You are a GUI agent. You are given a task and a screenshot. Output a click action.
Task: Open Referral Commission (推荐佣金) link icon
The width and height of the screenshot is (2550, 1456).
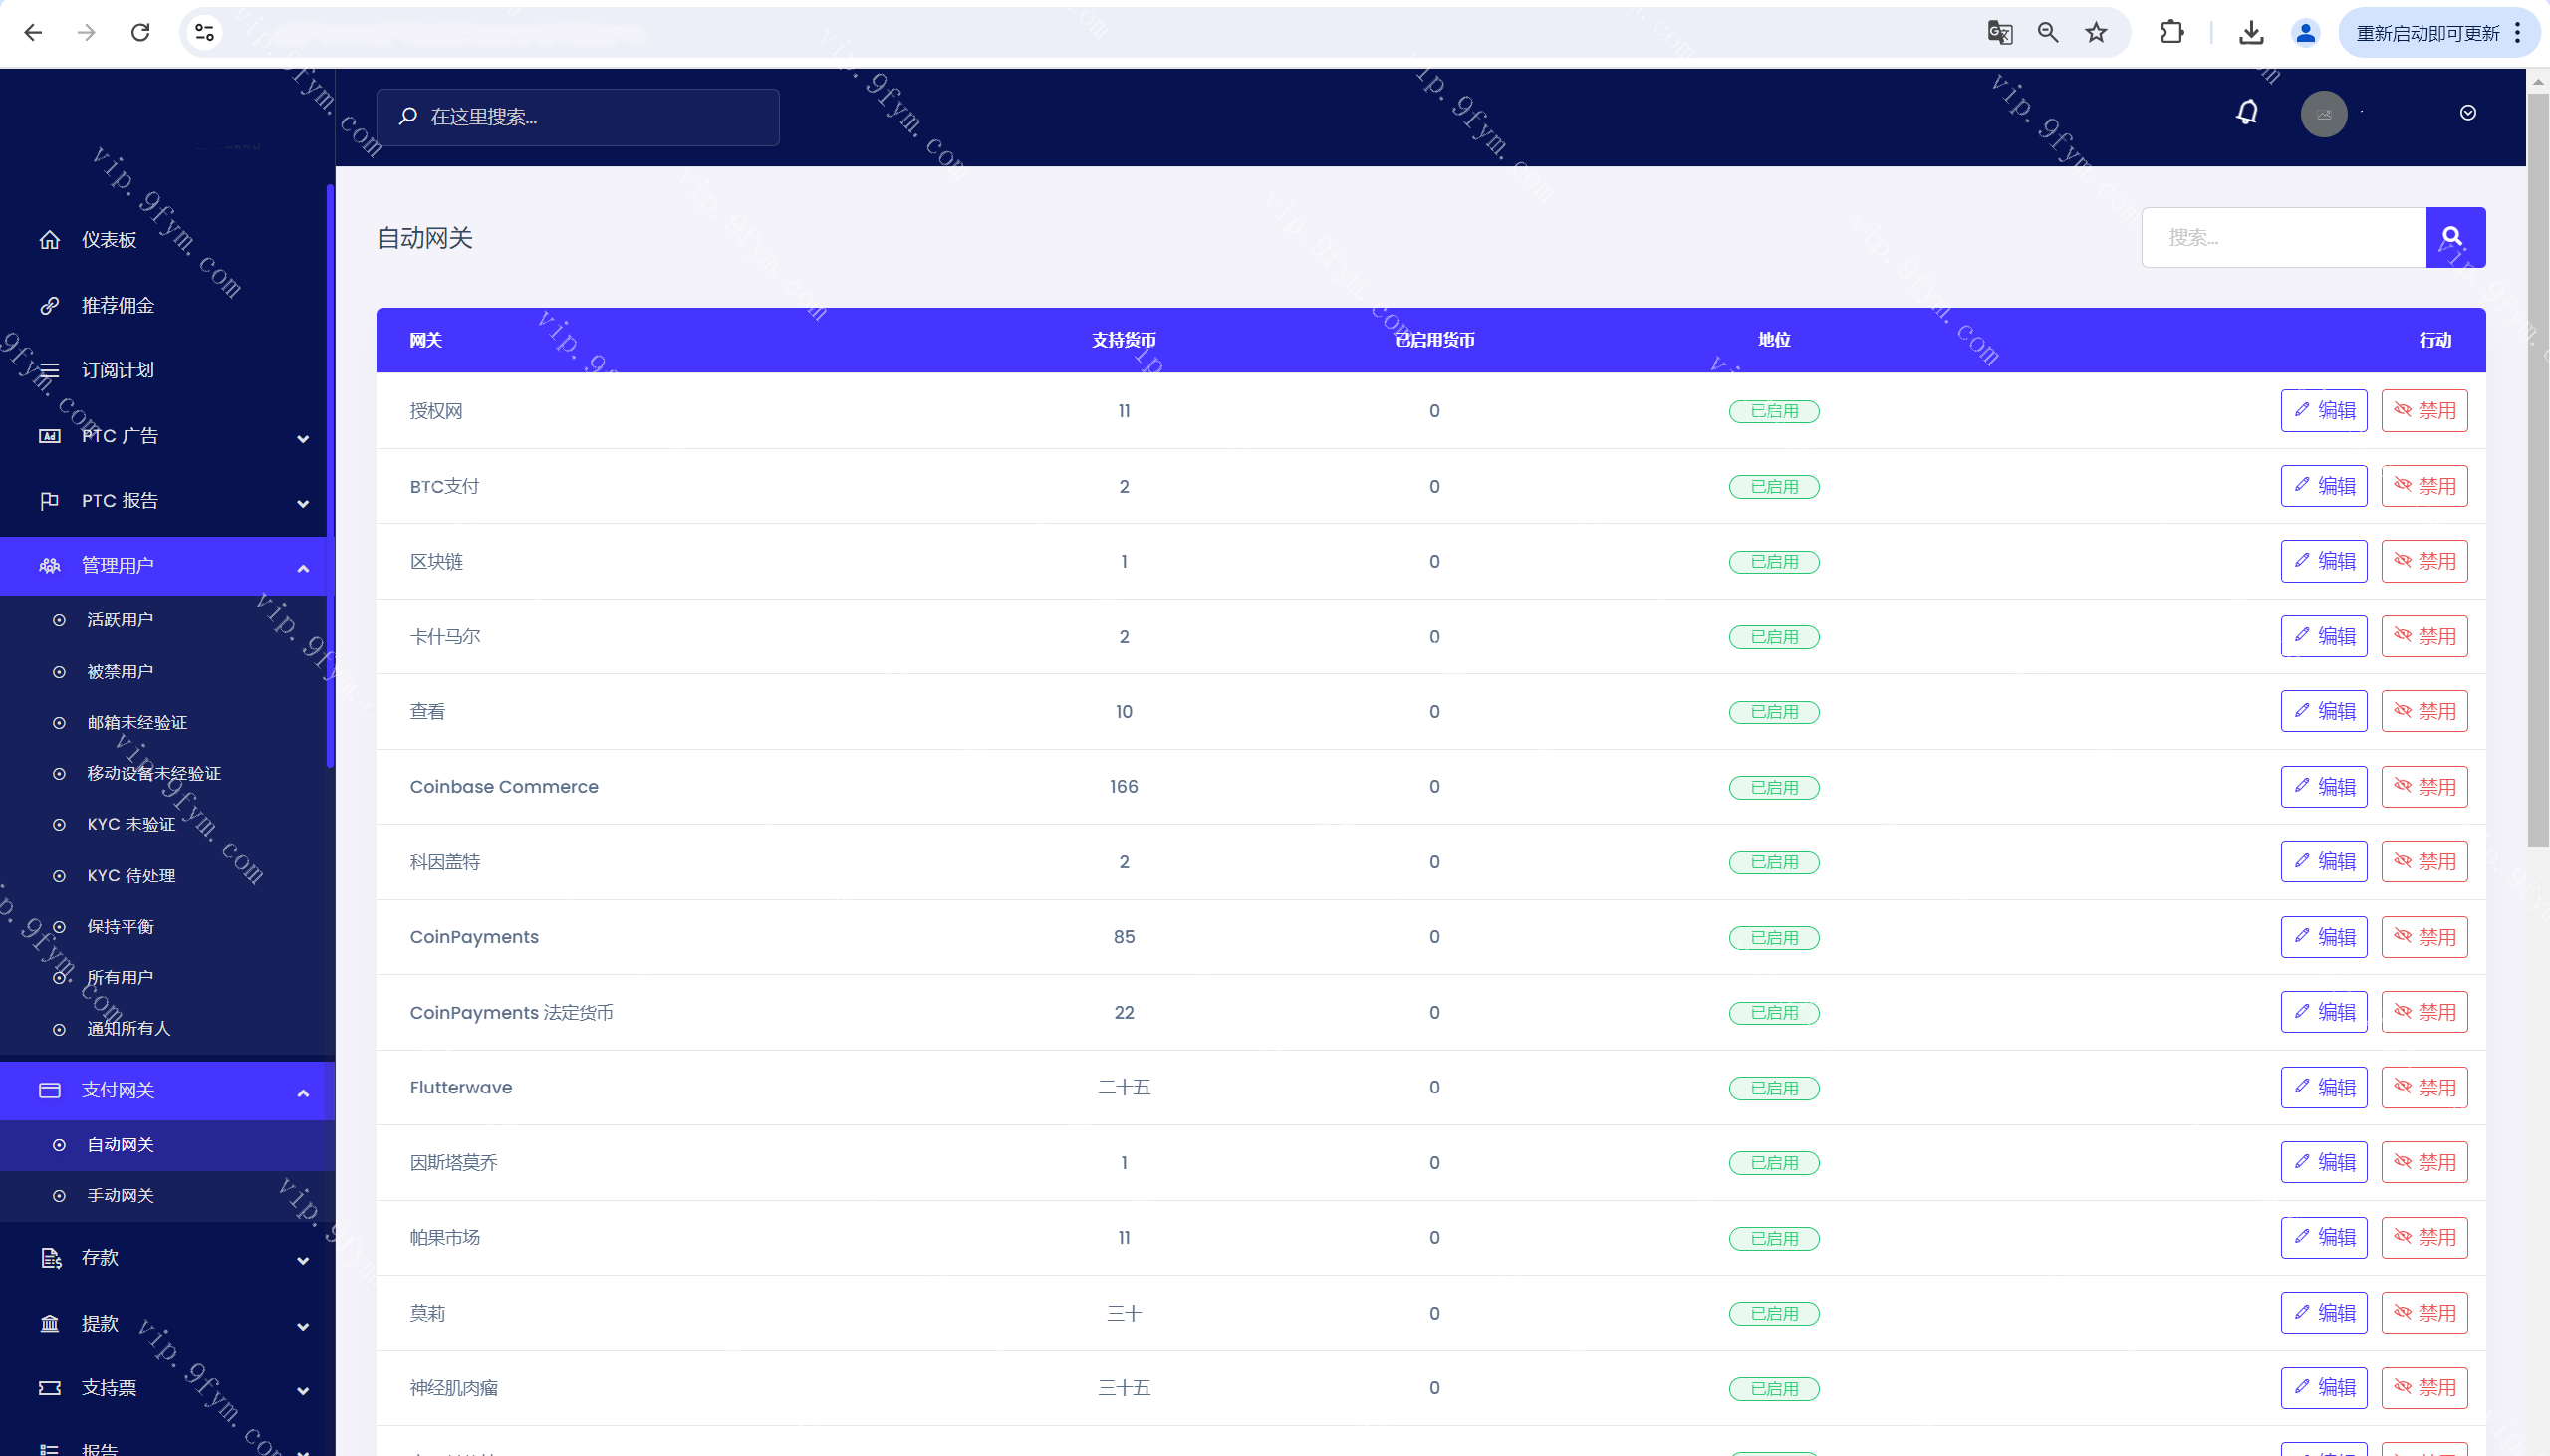pos(49,305)
